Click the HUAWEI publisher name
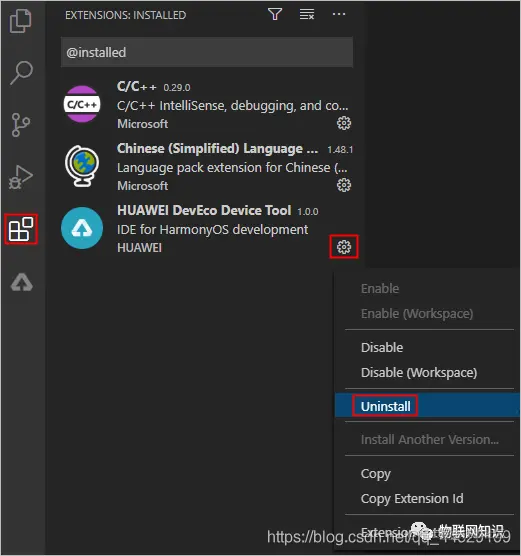 (x=139, y=248)
